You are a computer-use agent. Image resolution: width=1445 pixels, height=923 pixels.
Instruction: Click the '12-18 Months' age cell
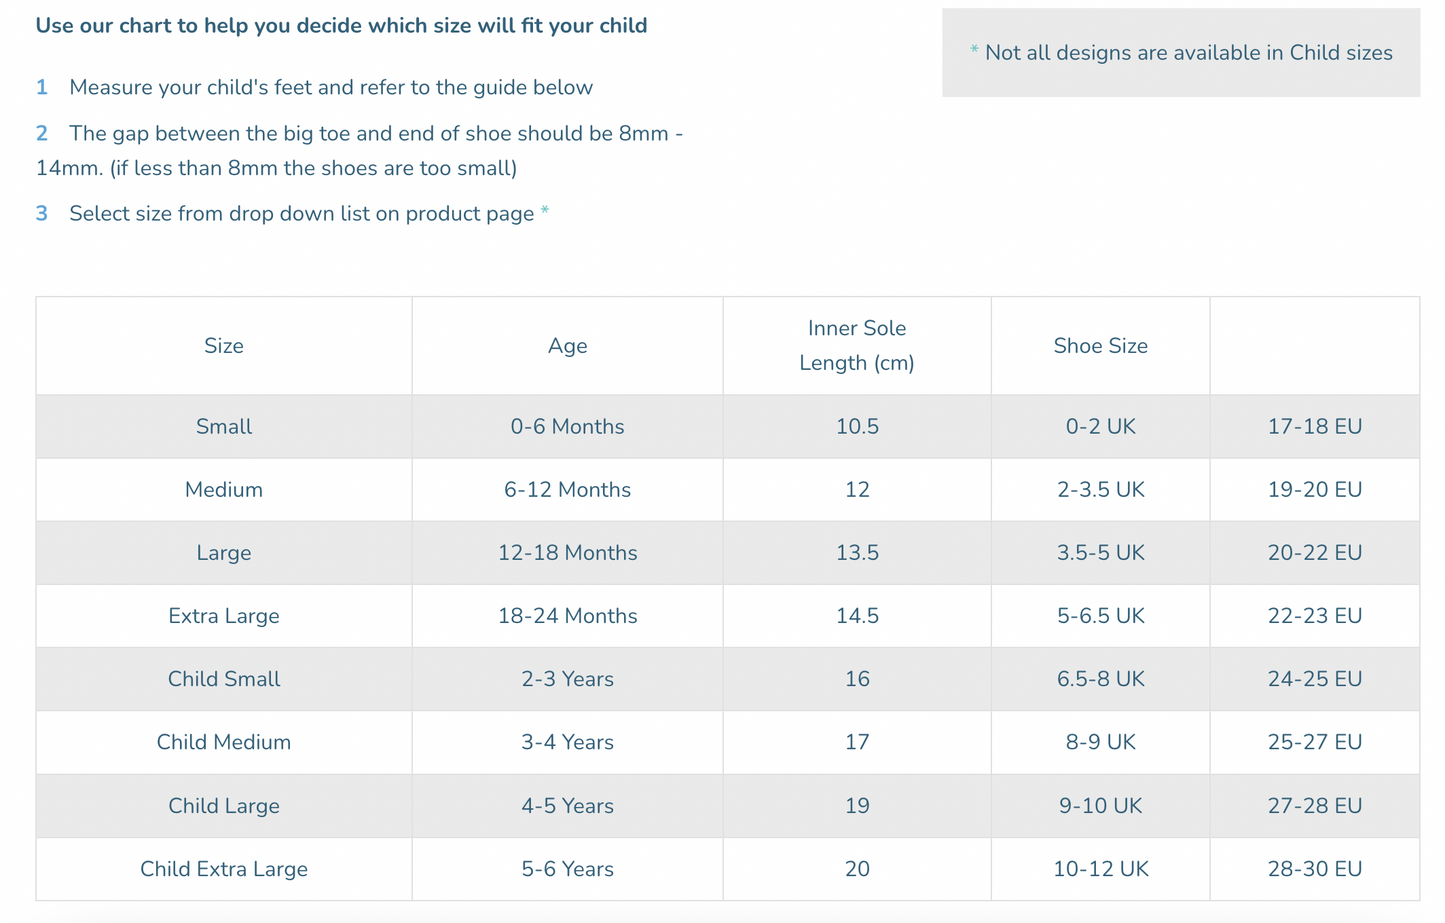(x=567, y=553)
